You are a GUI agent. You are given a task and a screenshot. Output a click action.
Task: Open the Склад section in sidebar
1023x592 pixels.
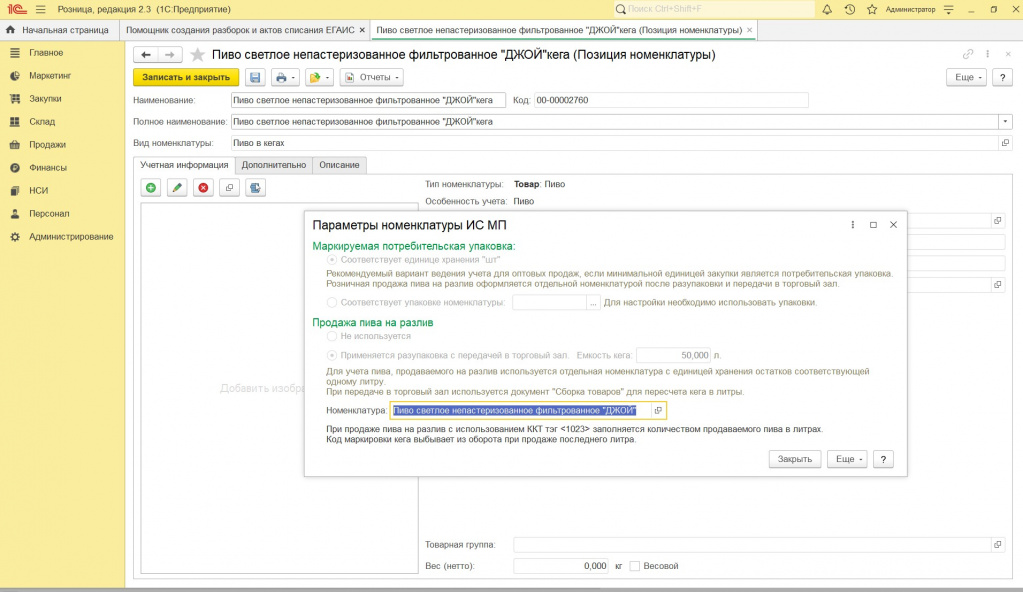42,121
